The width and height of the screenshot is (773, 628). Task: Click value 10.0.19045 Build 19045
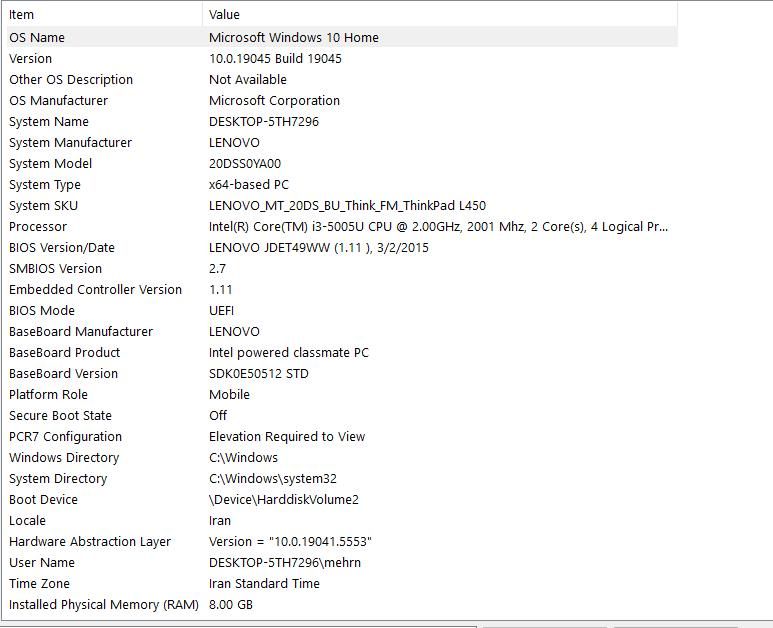pyautogui.click(x=275, y=59)
